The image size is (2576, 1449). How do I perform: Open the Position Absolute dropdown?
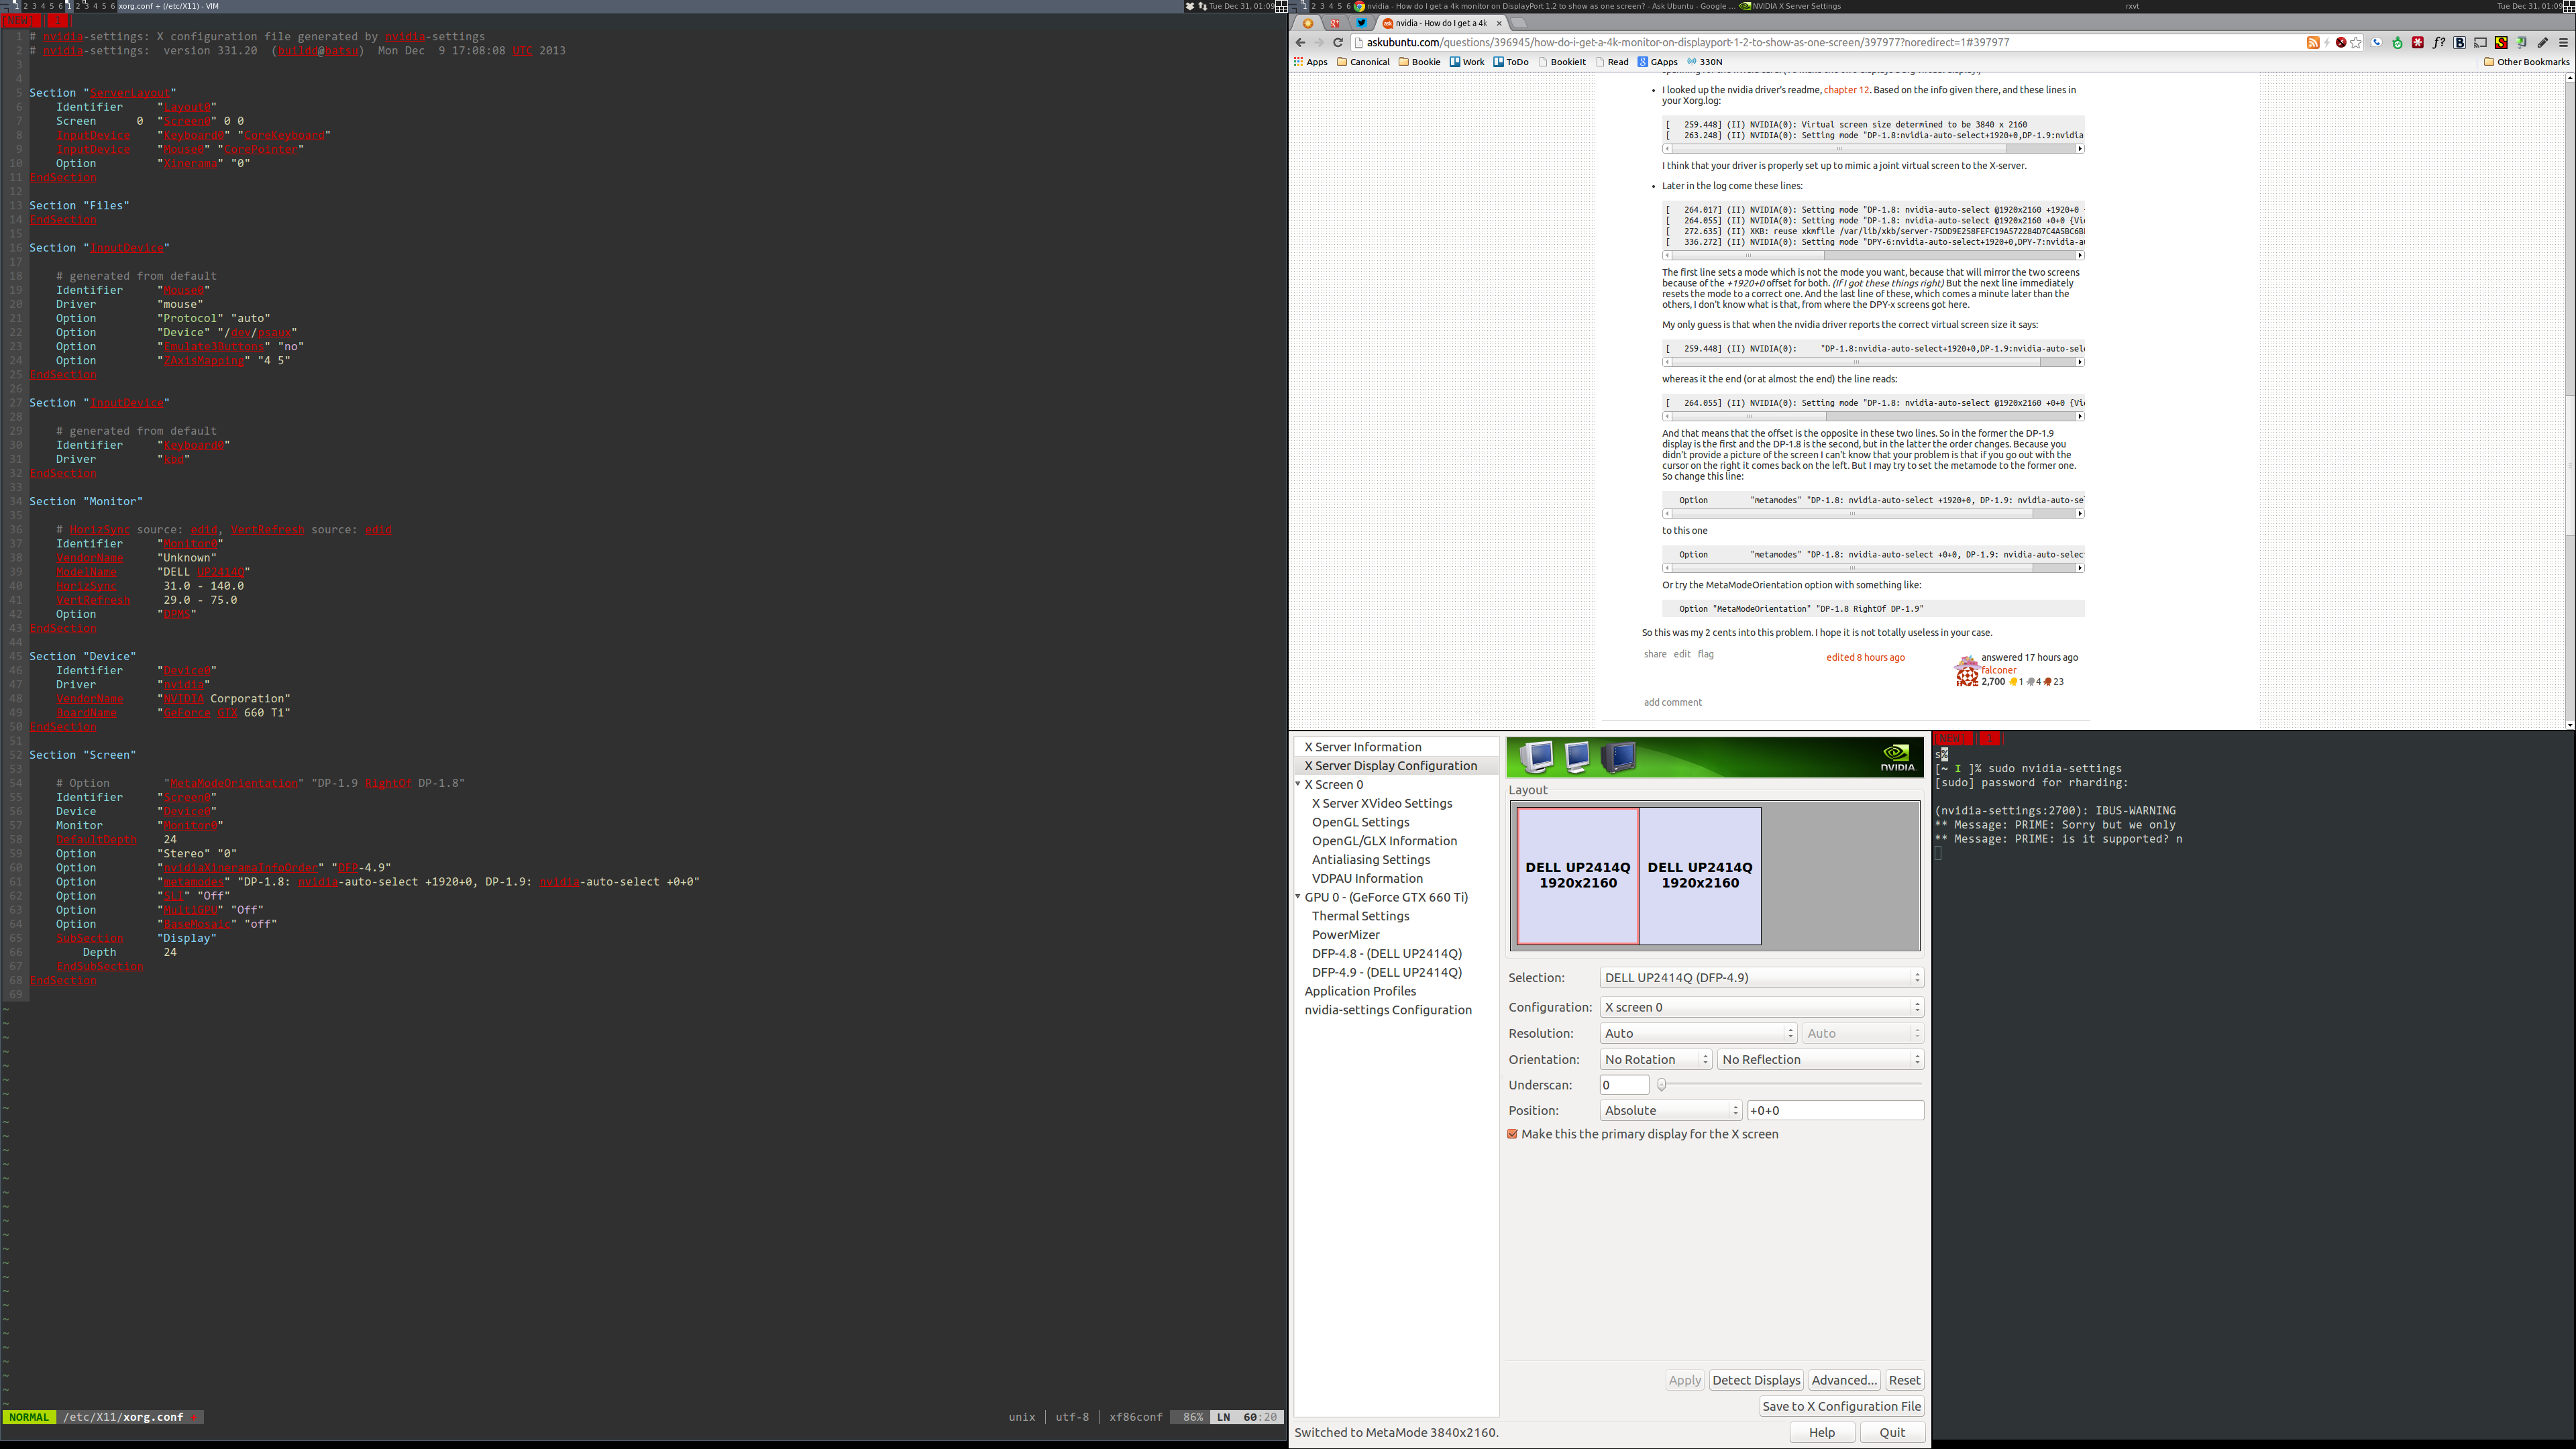coord(1671,1111)
